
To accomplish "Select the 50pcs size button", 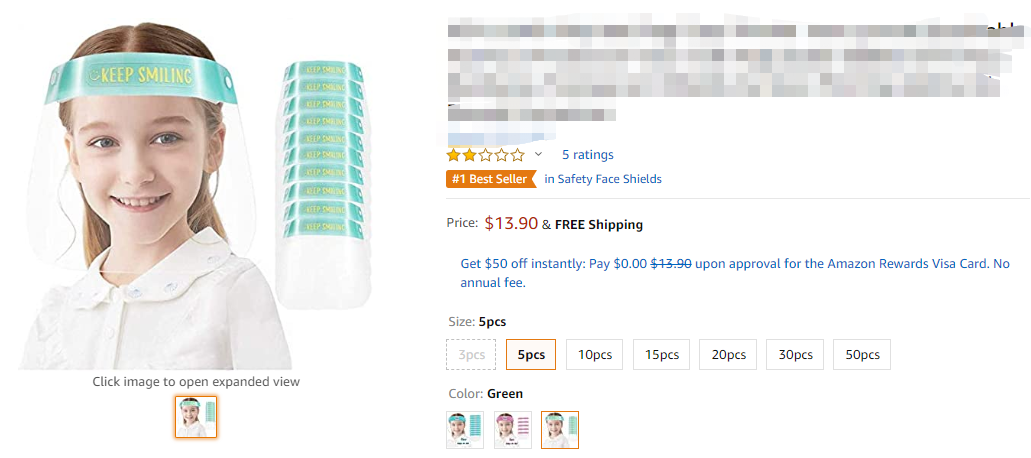I will point(862,355).
